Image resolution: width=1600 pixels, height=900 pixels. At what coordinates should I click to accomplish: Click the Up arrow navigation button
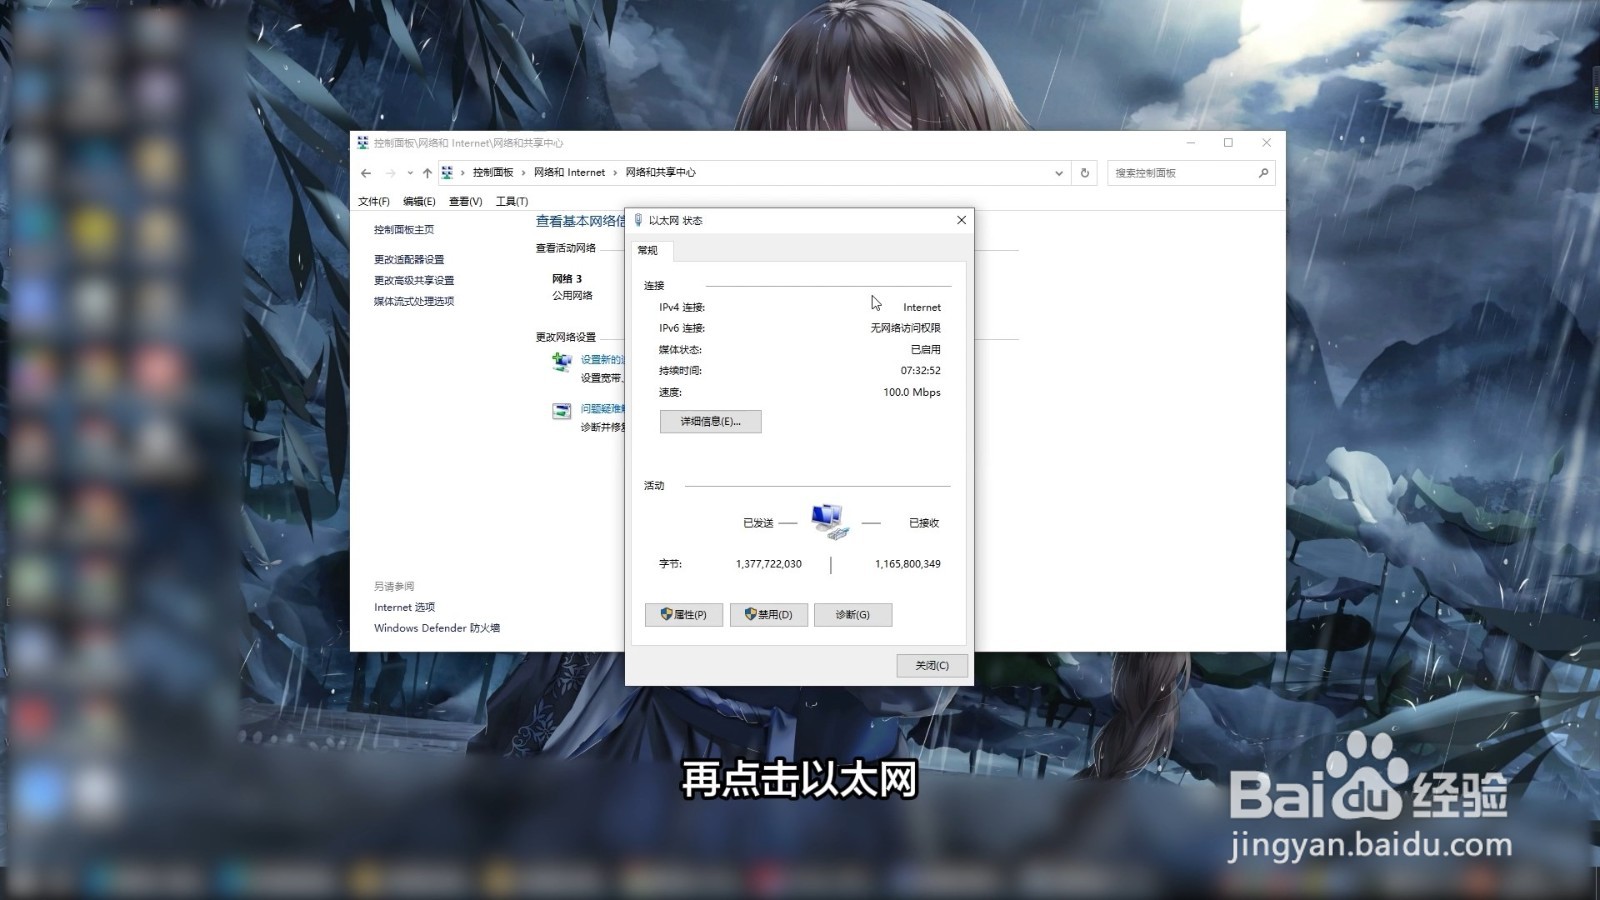pos(427,173)
